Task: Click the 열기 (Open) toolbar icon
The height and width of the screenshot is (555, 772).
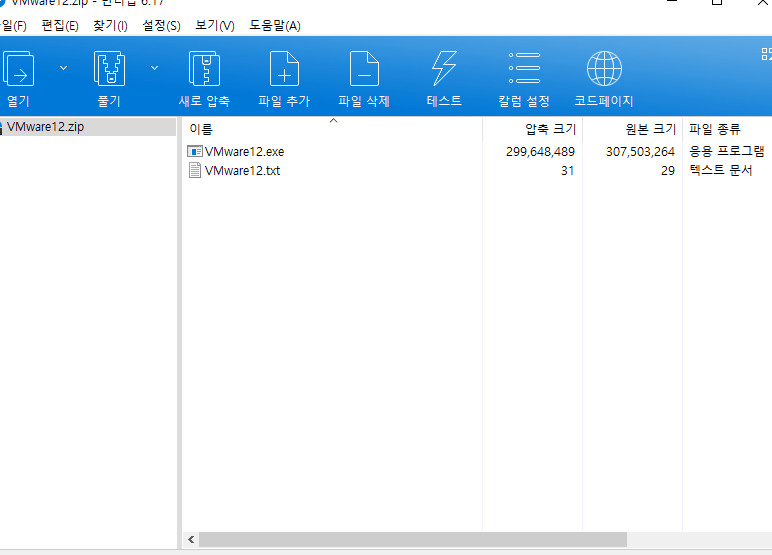Action: coord(19,69)
